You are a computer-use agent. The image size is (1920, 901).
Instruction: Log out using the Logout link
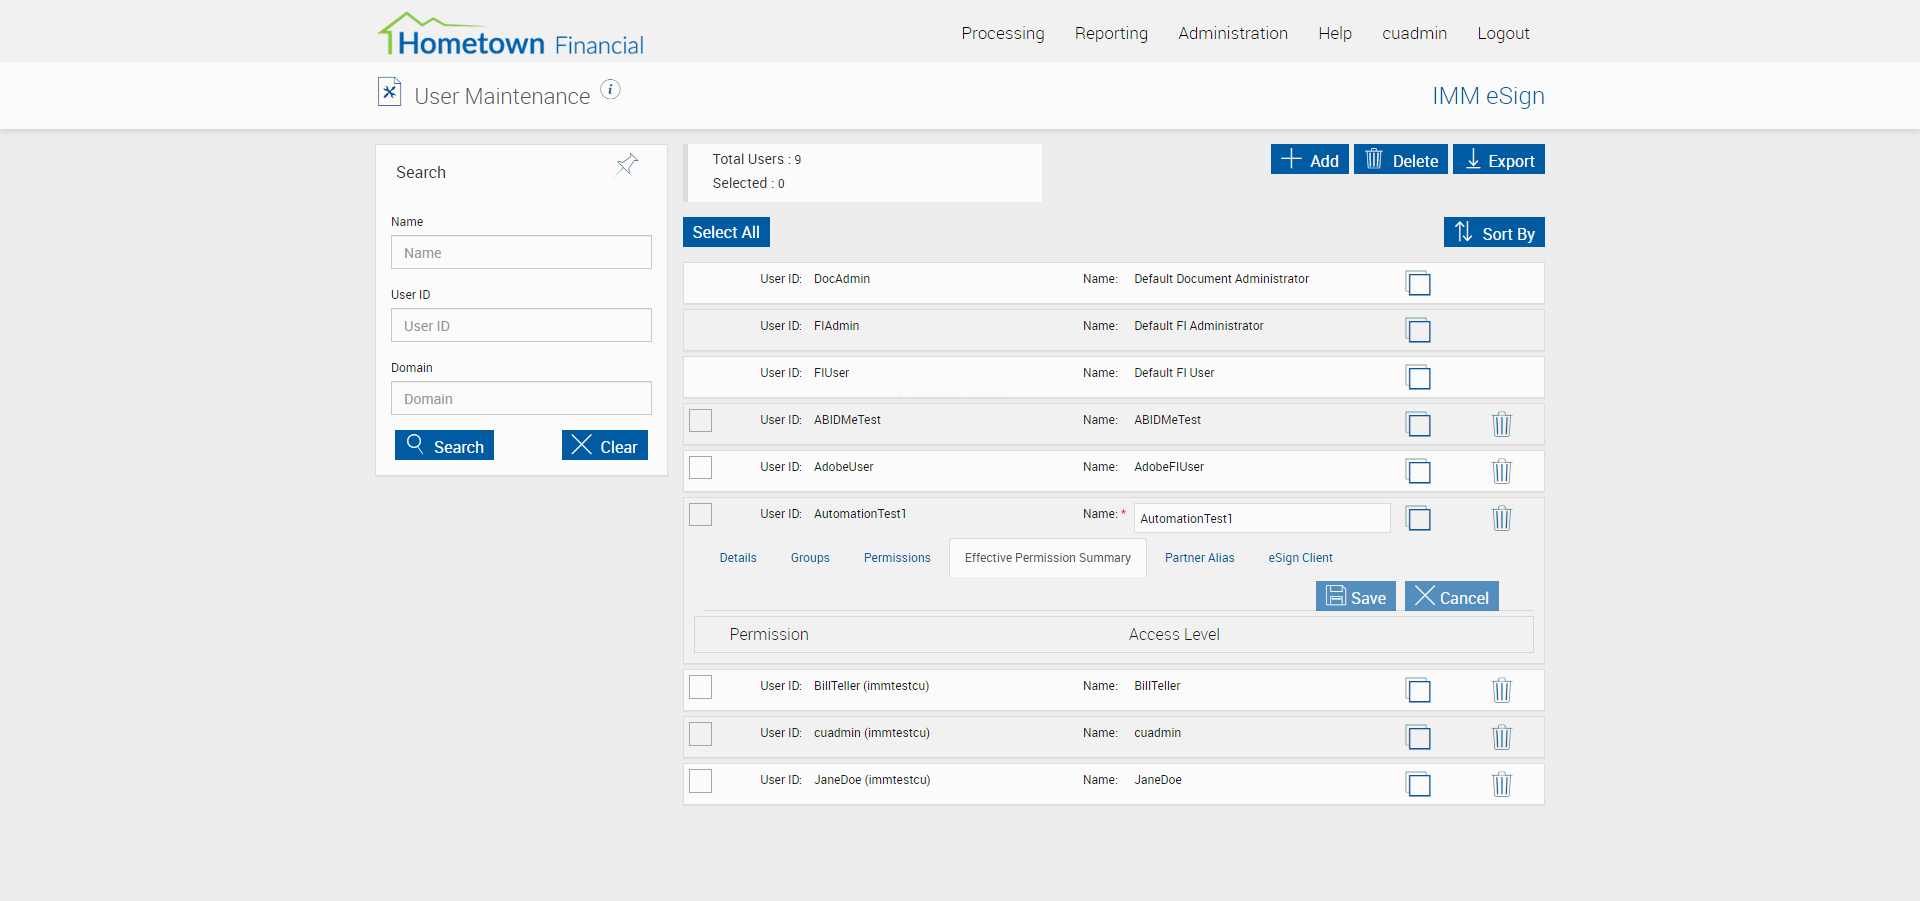click(x=1503, y=33)
